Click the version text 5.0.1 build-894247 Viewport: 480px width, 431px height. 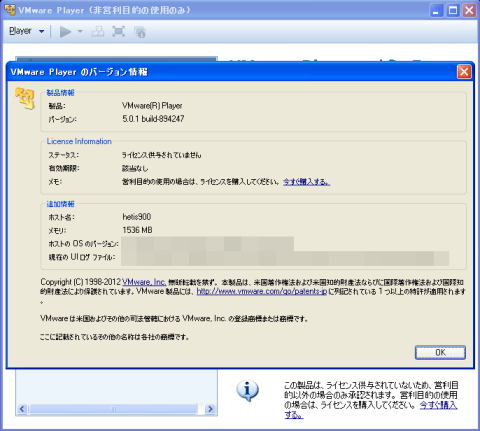click(153, 119)
